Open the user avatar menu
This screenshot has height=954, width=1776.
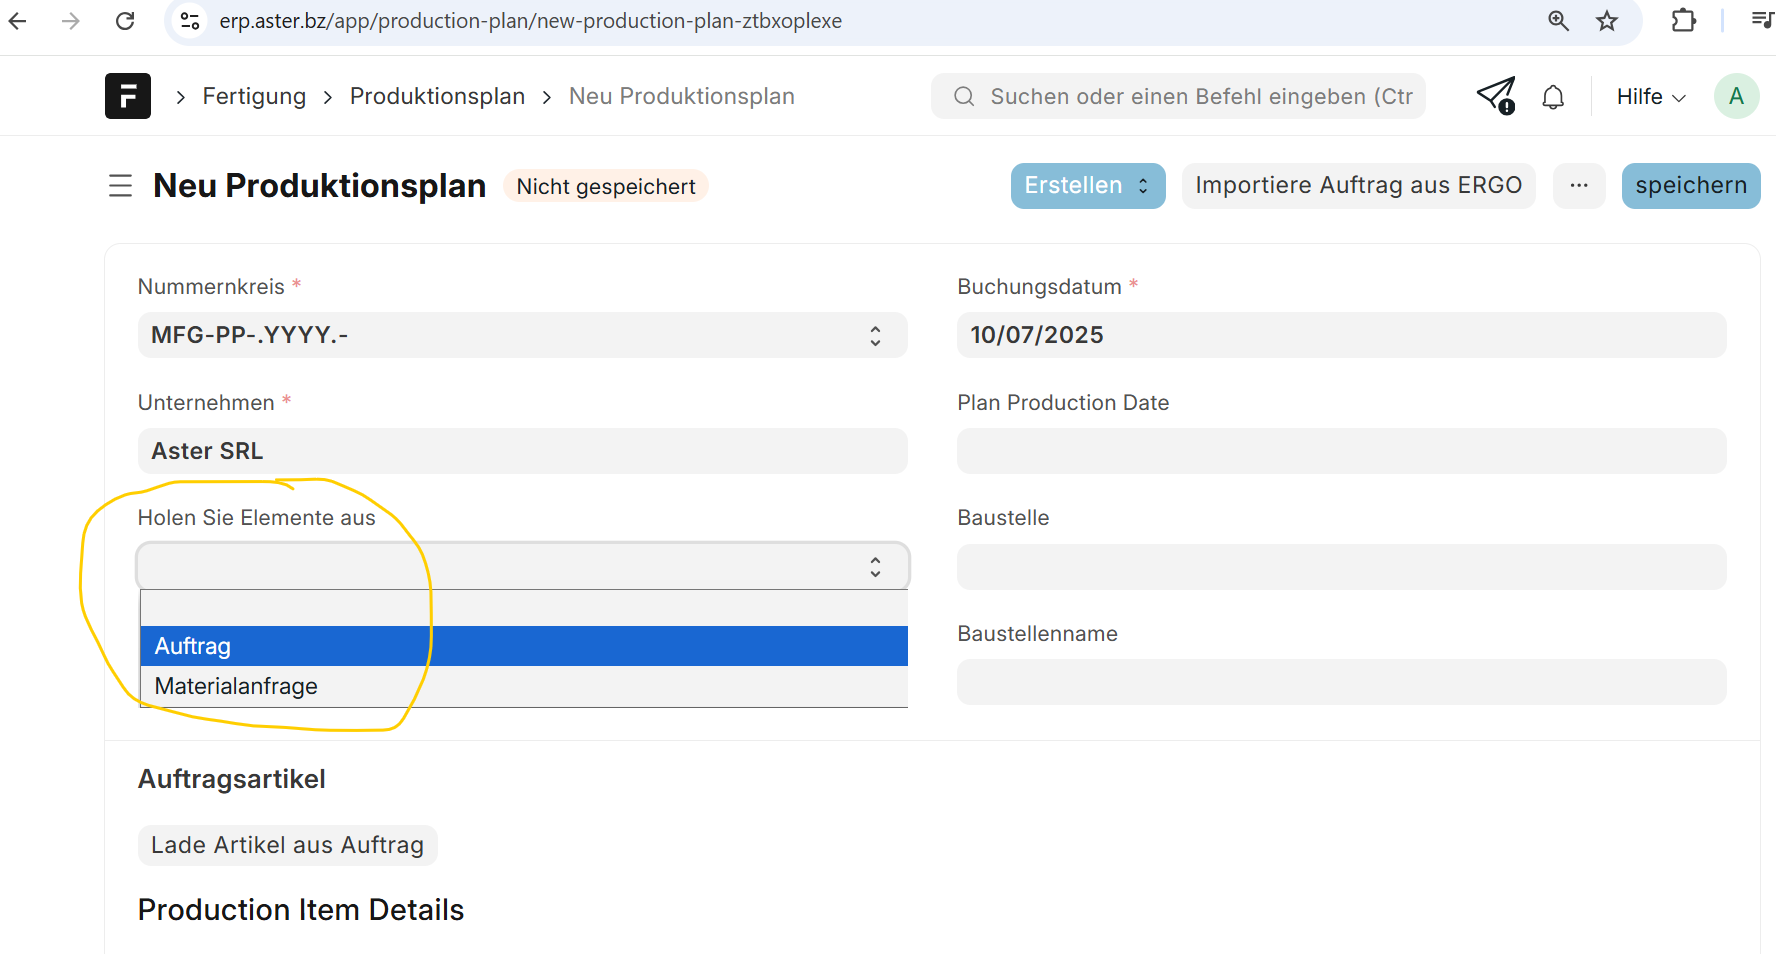click(1736, 96)
